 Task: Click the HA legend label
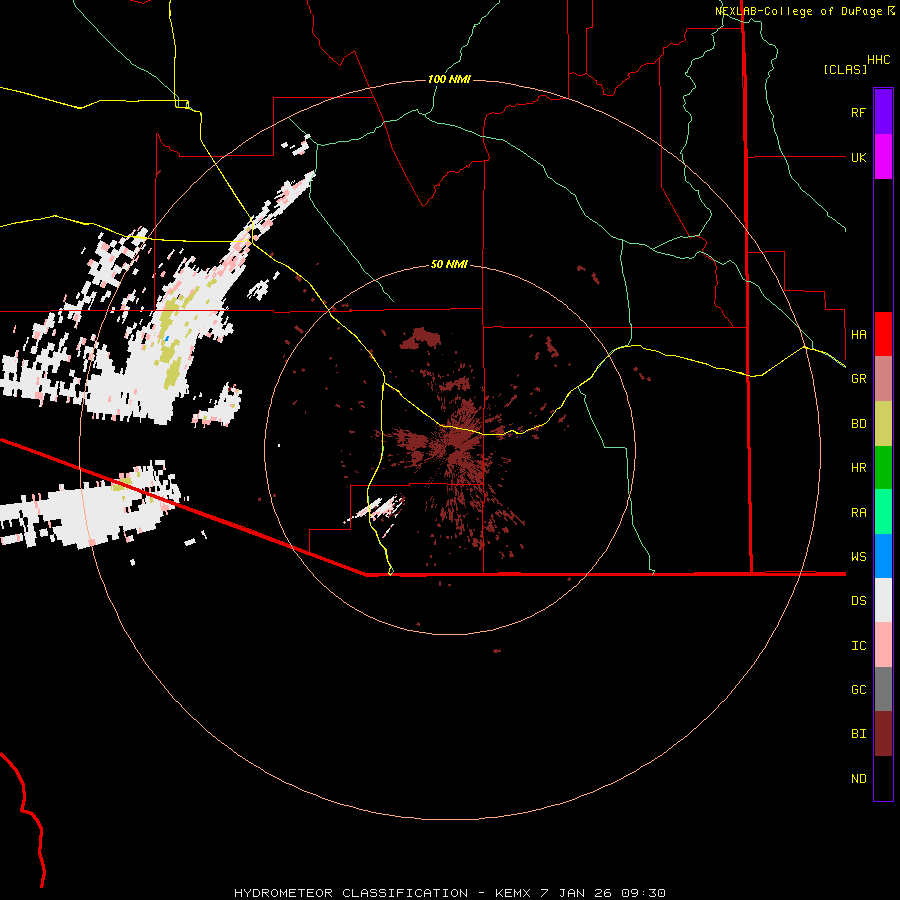tap(858, 334)
